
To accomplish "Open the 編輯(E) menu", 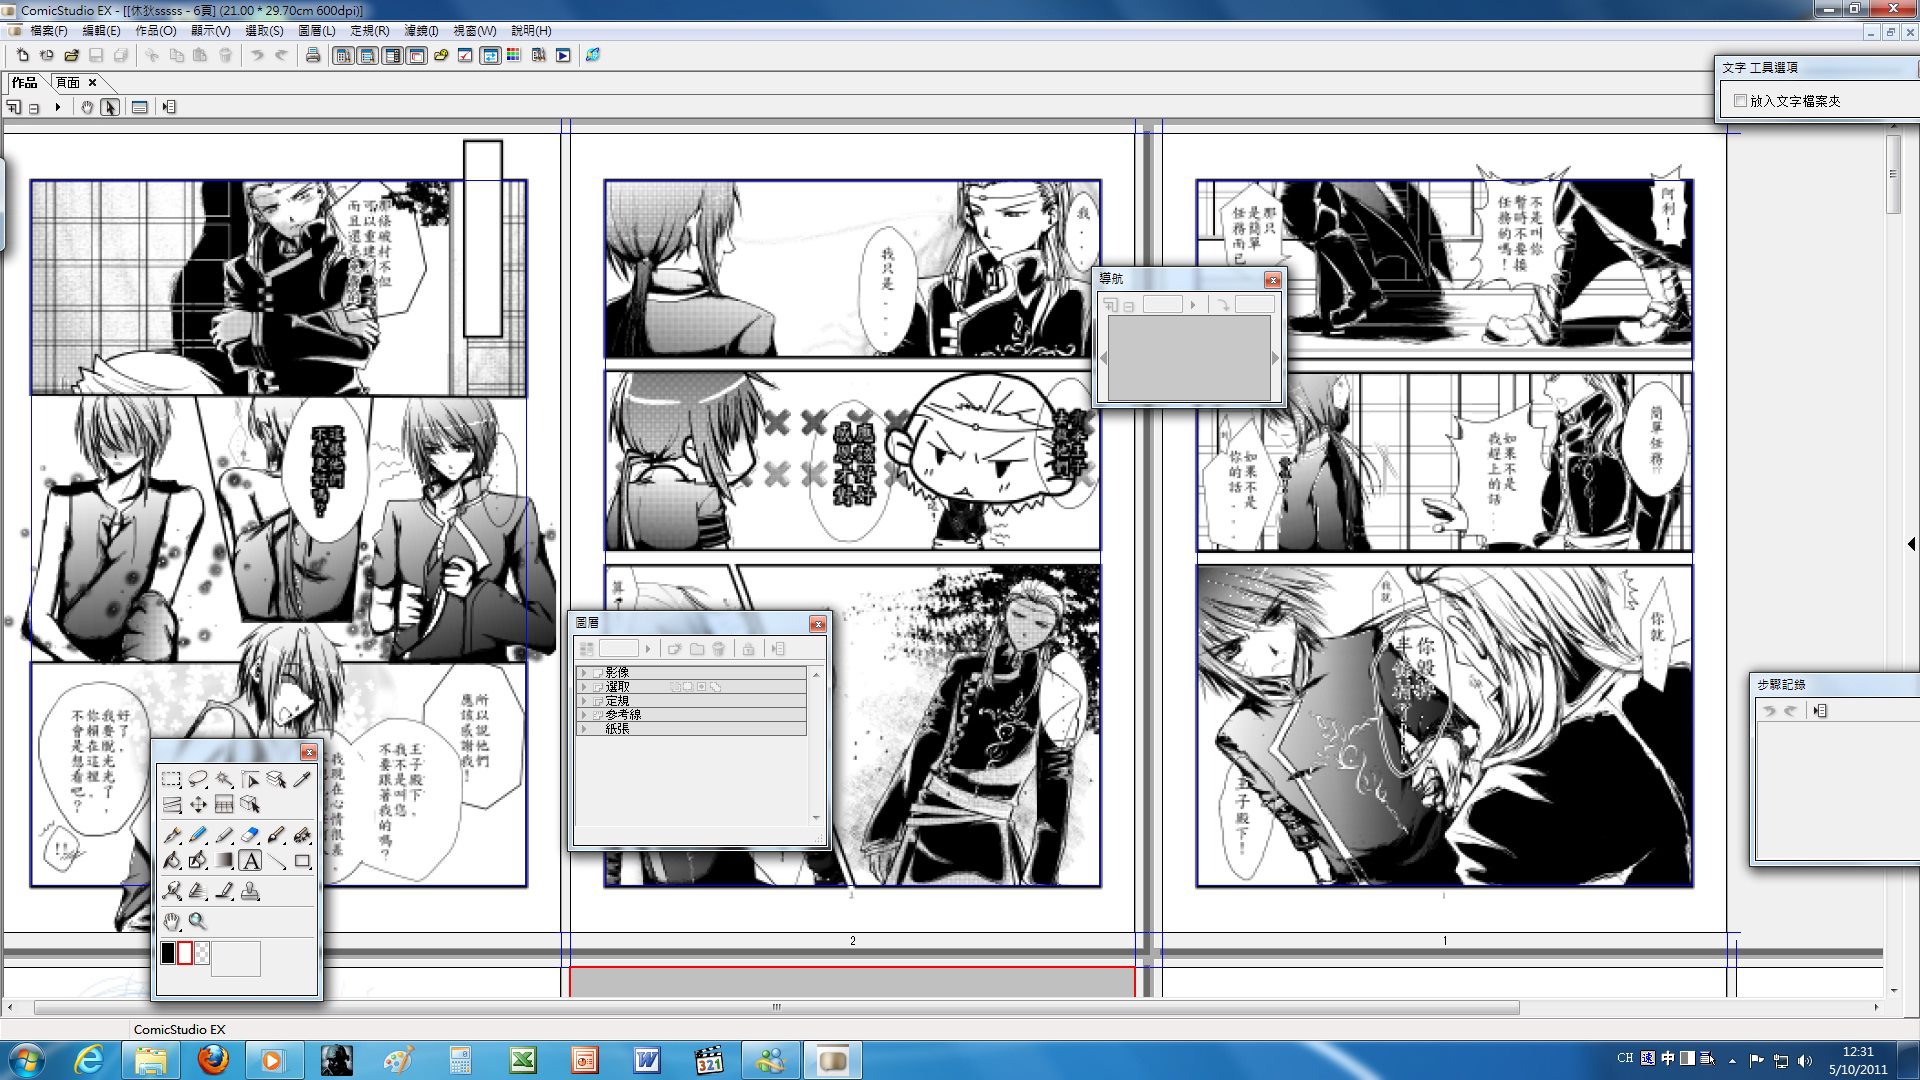I will click(x=101, y=31).
